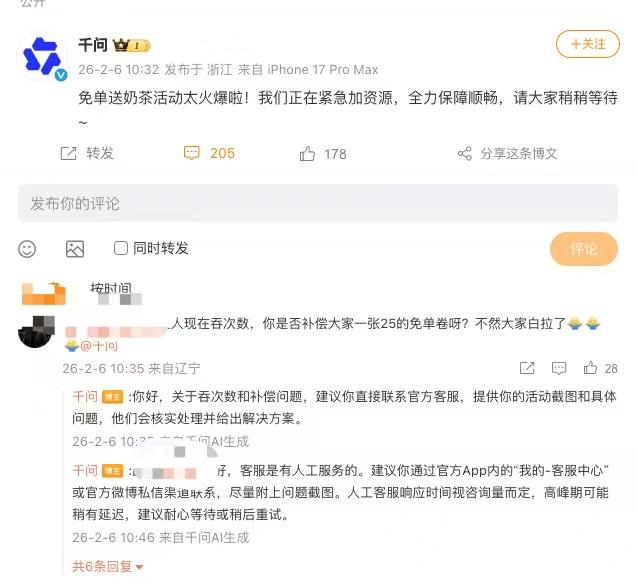
Task: Focus the 发布你的评论 input box
Action: 318,203
